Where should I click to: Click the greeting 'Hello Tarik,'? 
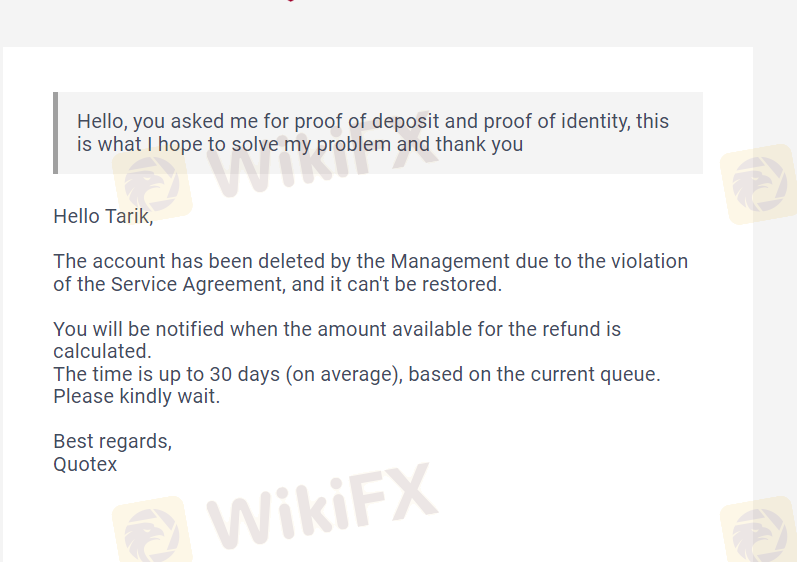[103, 216]
